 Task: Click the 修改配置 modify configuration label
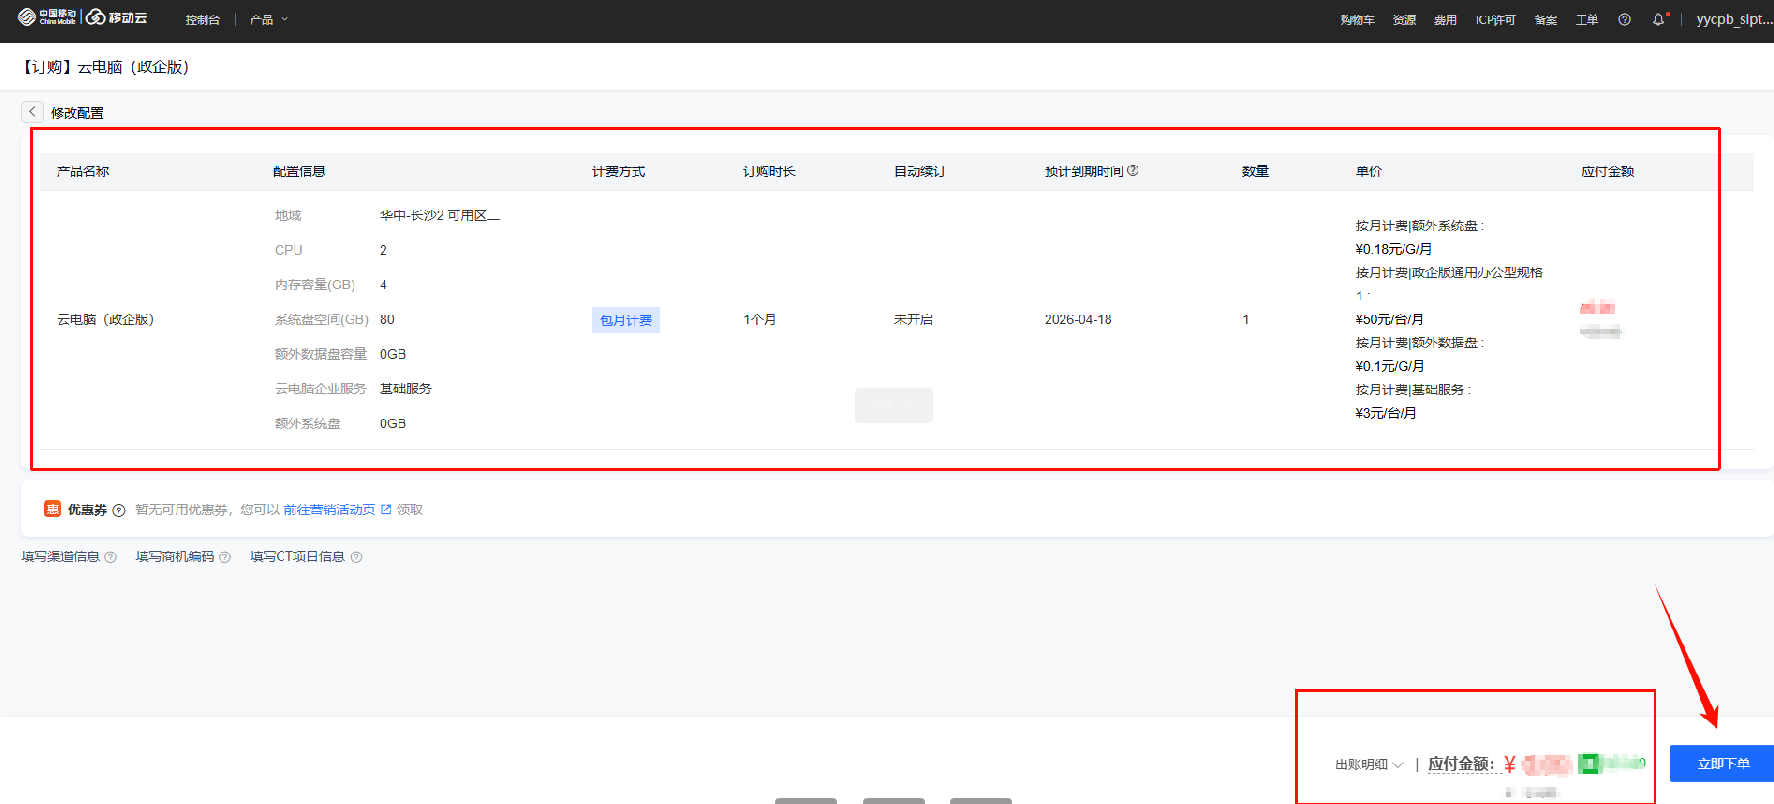(x=77, y=113)
